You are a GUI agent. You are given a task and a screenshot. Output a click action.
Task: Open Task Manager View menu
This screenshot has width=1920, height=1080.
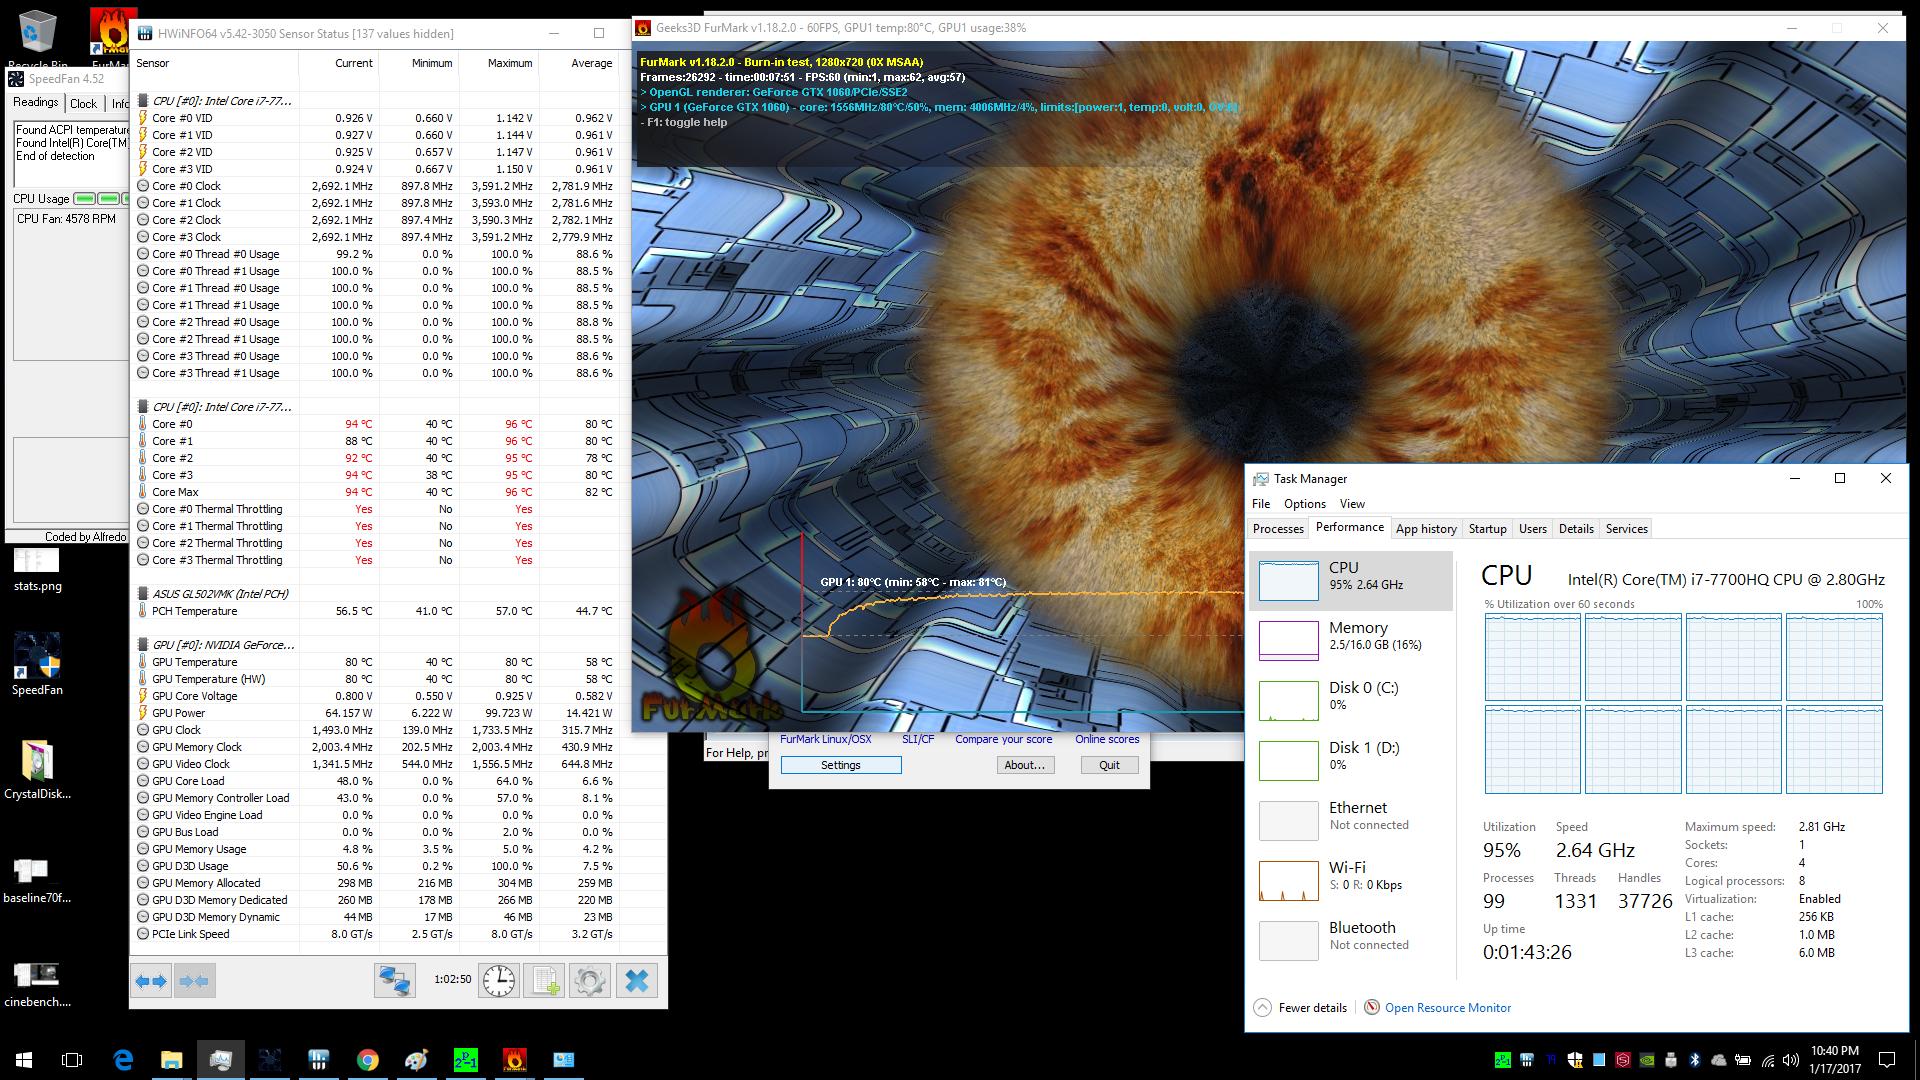pyautogui.click(x=1352, y=504)
